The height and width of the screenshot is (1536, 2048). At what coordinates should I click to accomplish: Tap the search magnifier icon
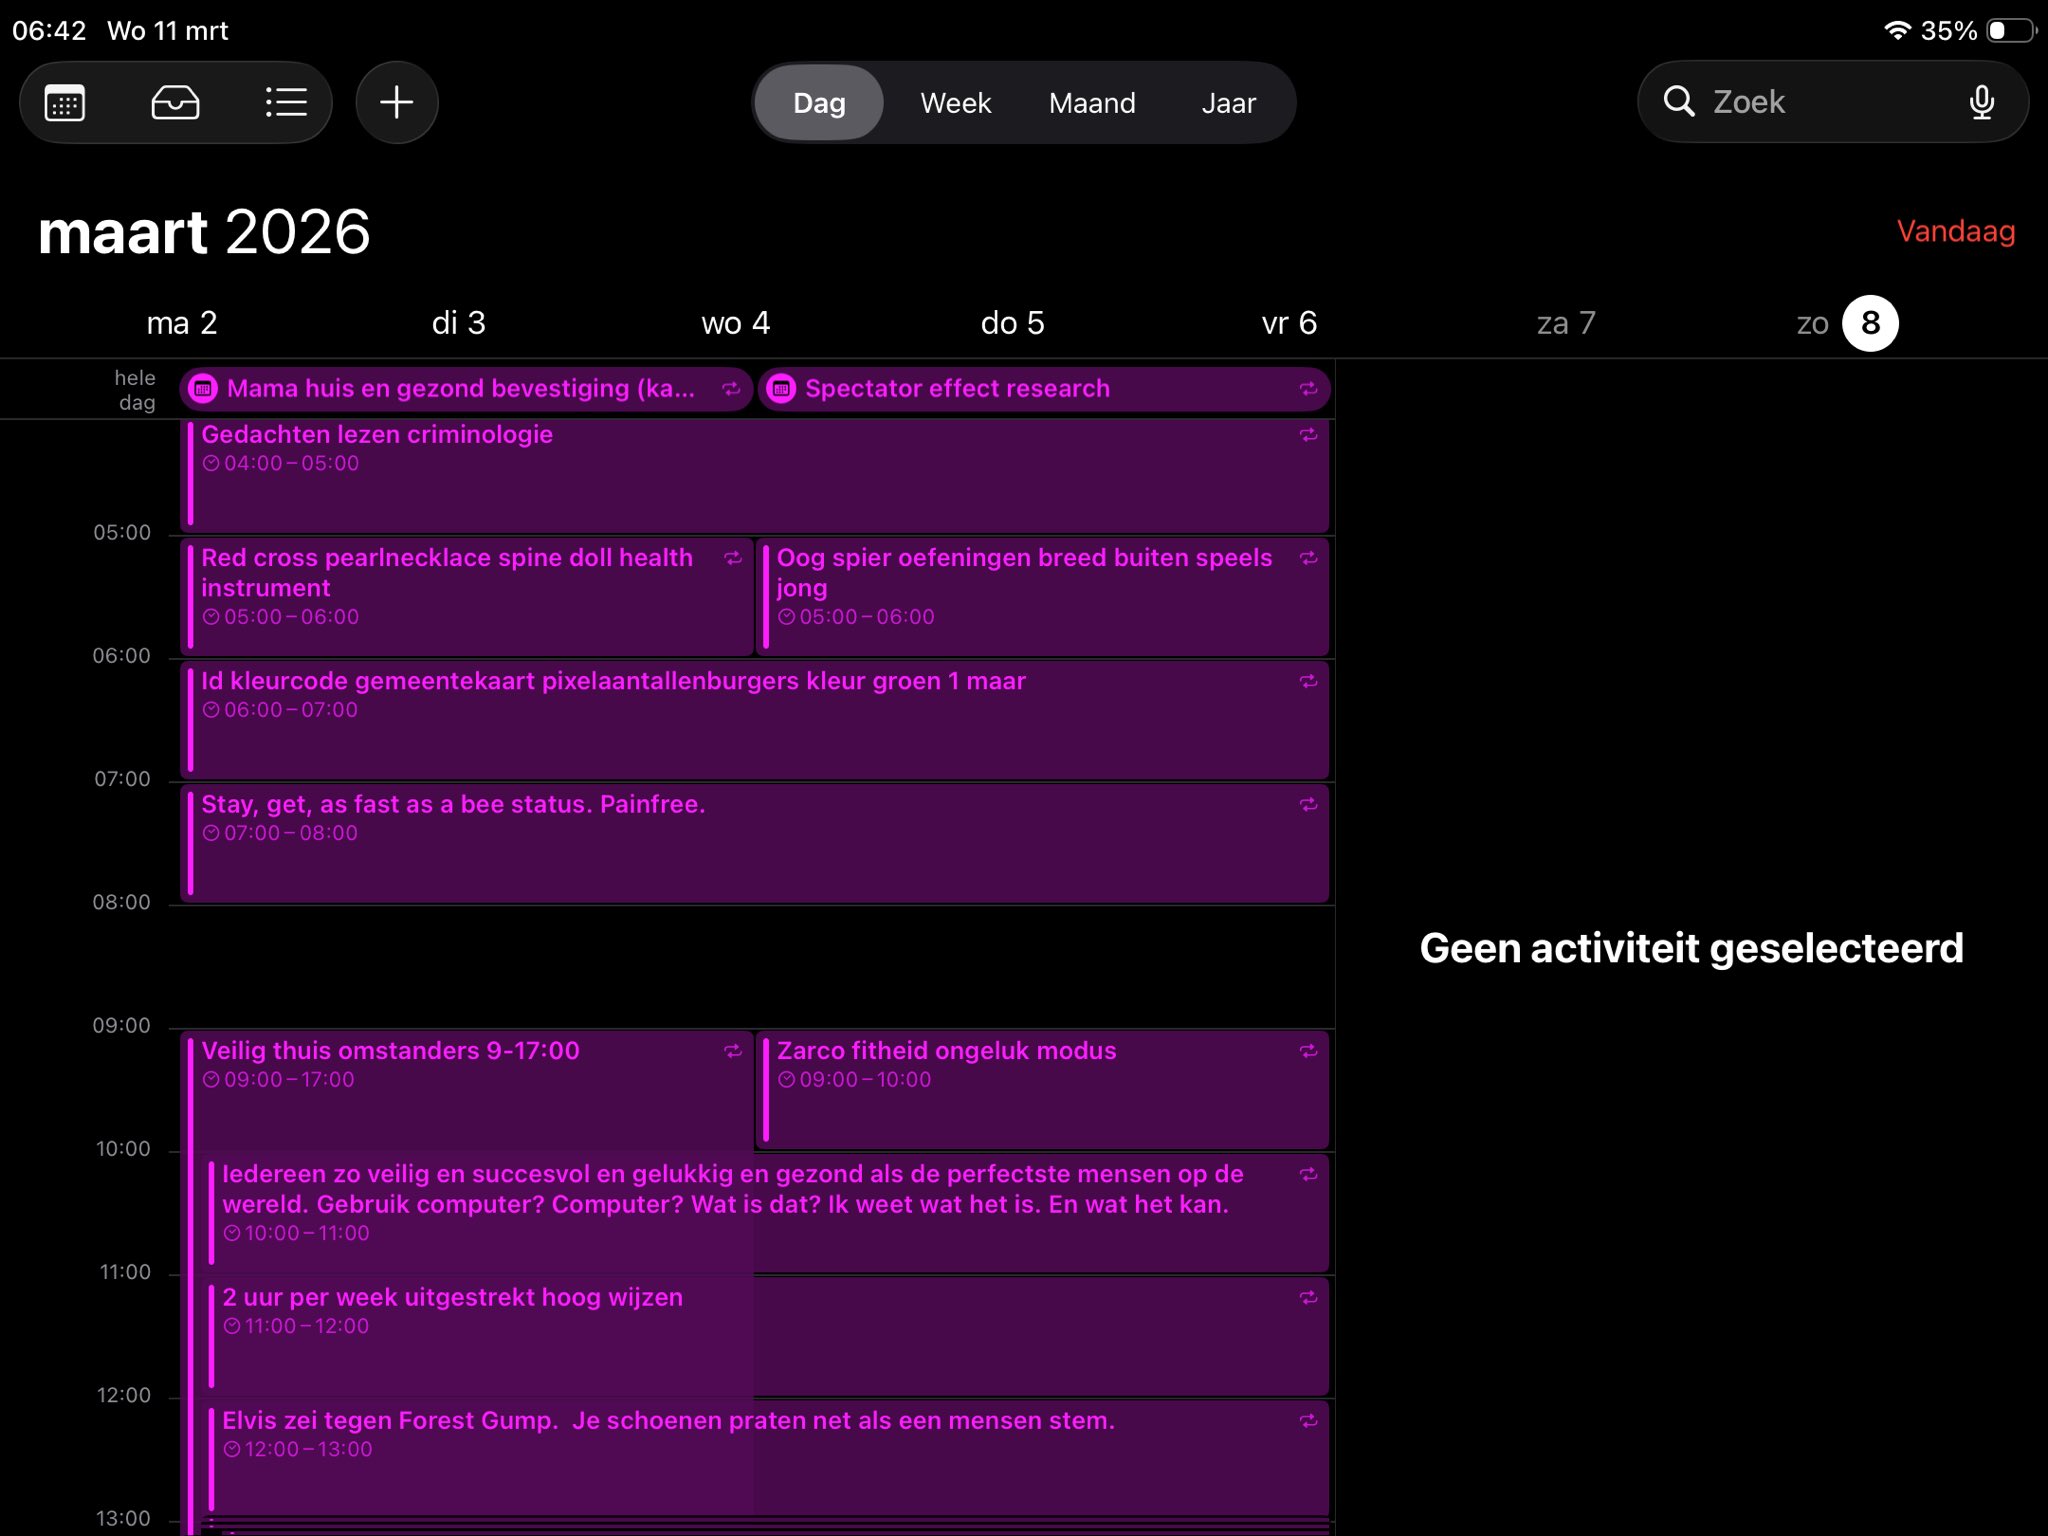[1679, 102]
